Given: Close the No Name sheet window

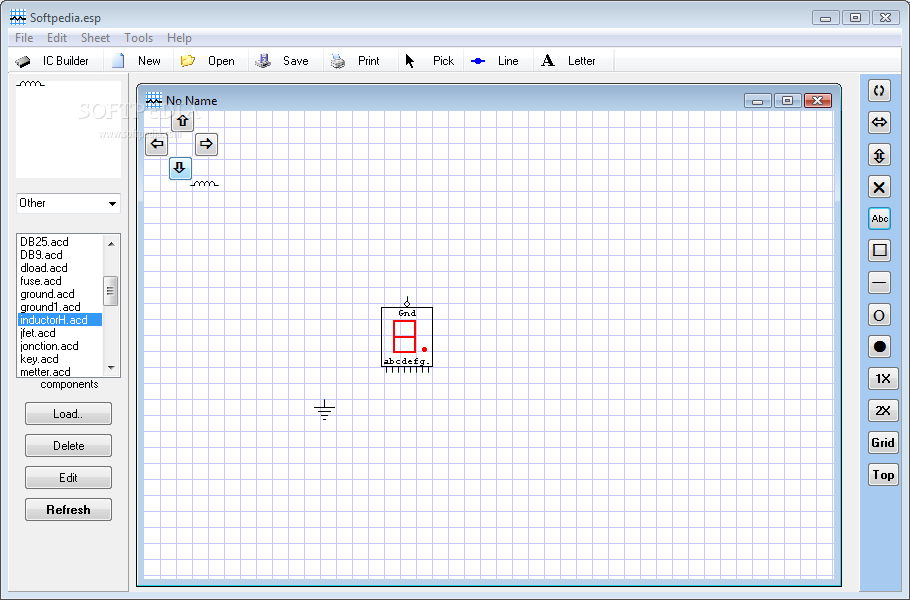Looking at the screenshot, I should (818, 101).
